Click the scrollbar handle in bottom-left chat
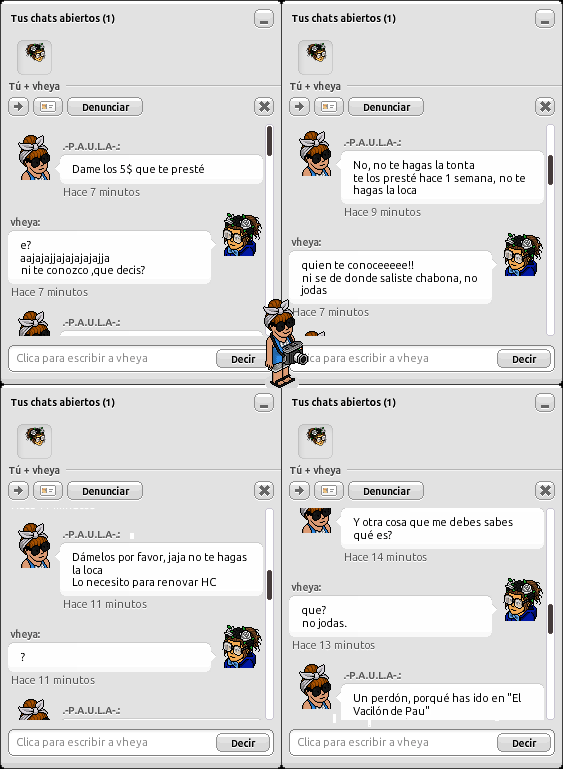The height and width of the screenshot is (770, 563). tap(269, 584)
